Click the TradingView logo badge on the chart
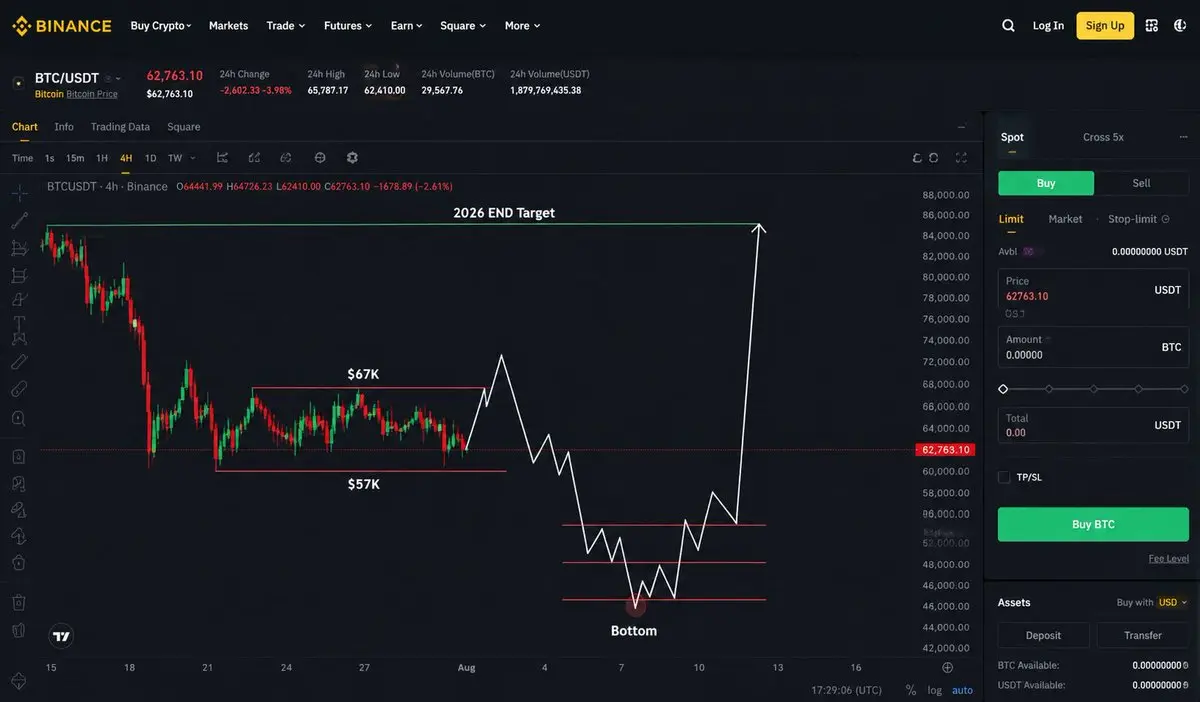1200x702 pixels. 62,636
